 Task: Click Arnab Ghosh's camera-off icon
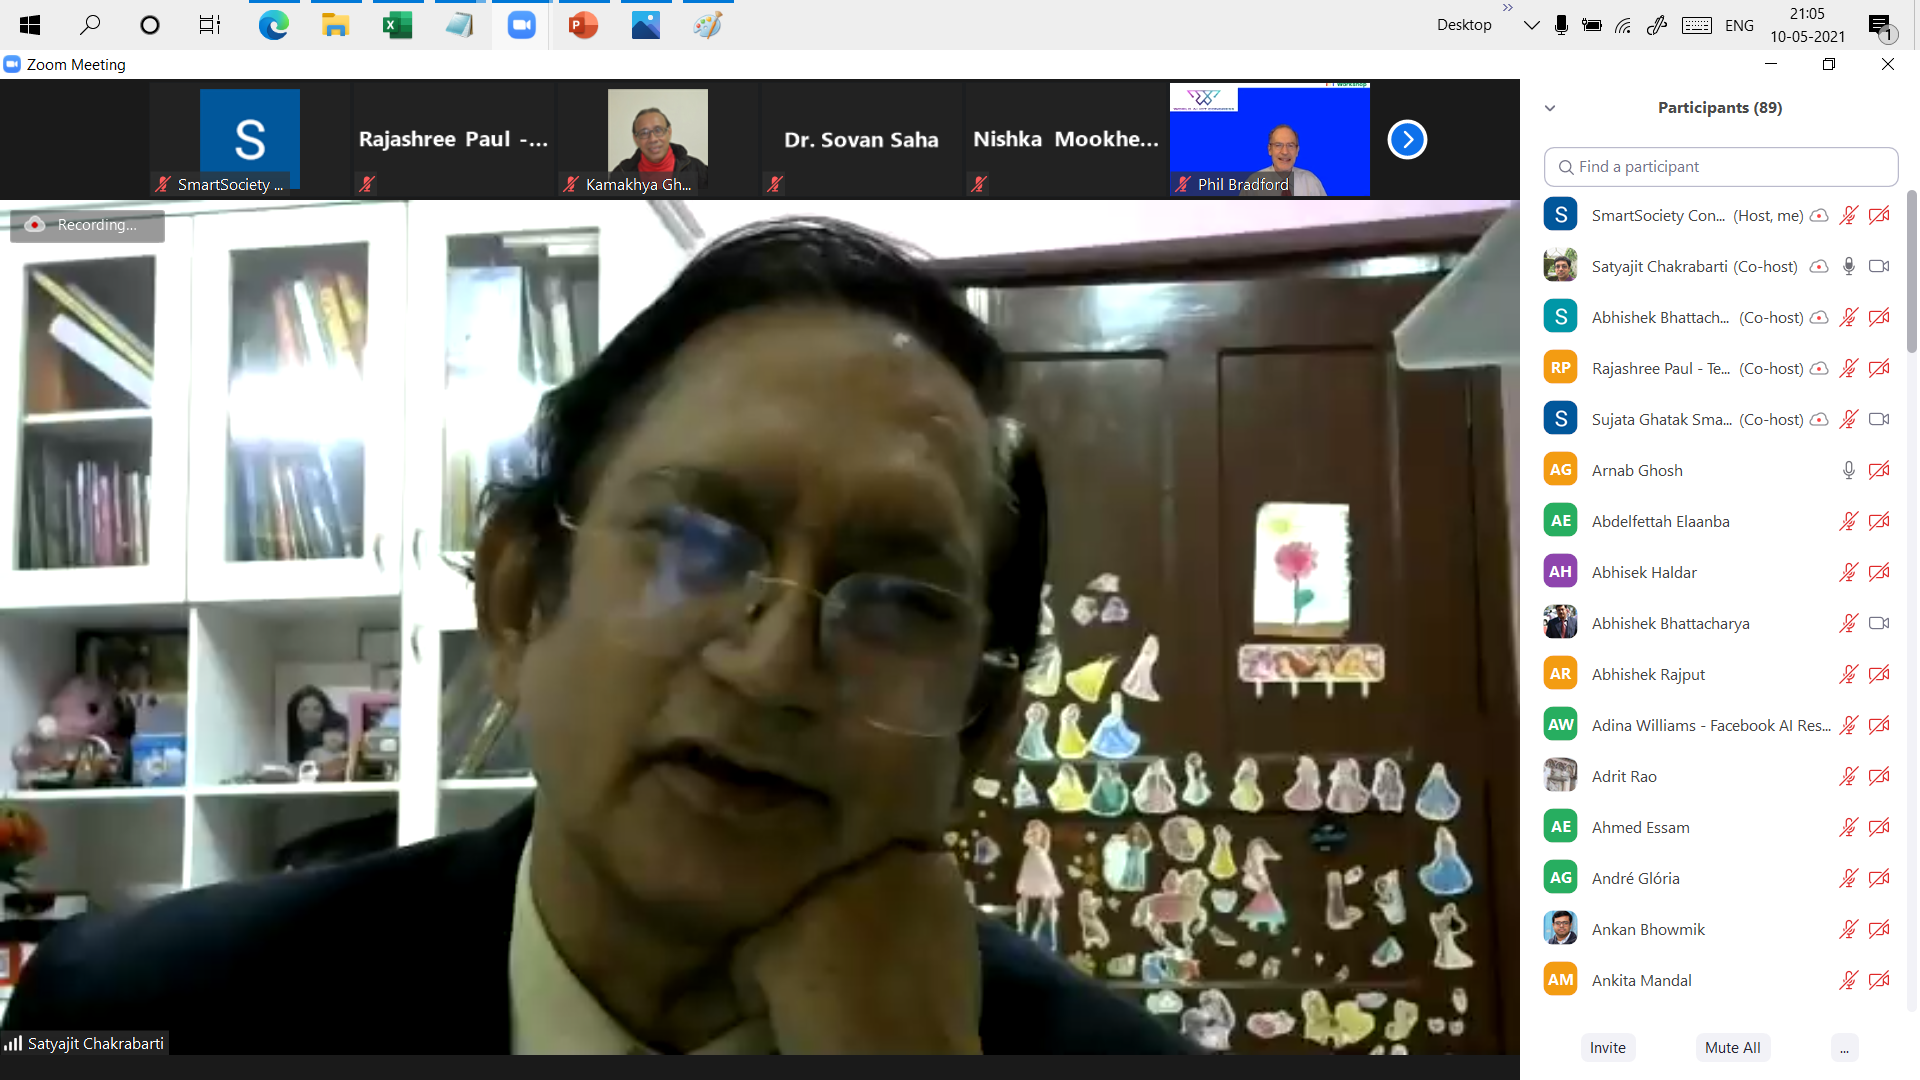[x=1879, y=470]
